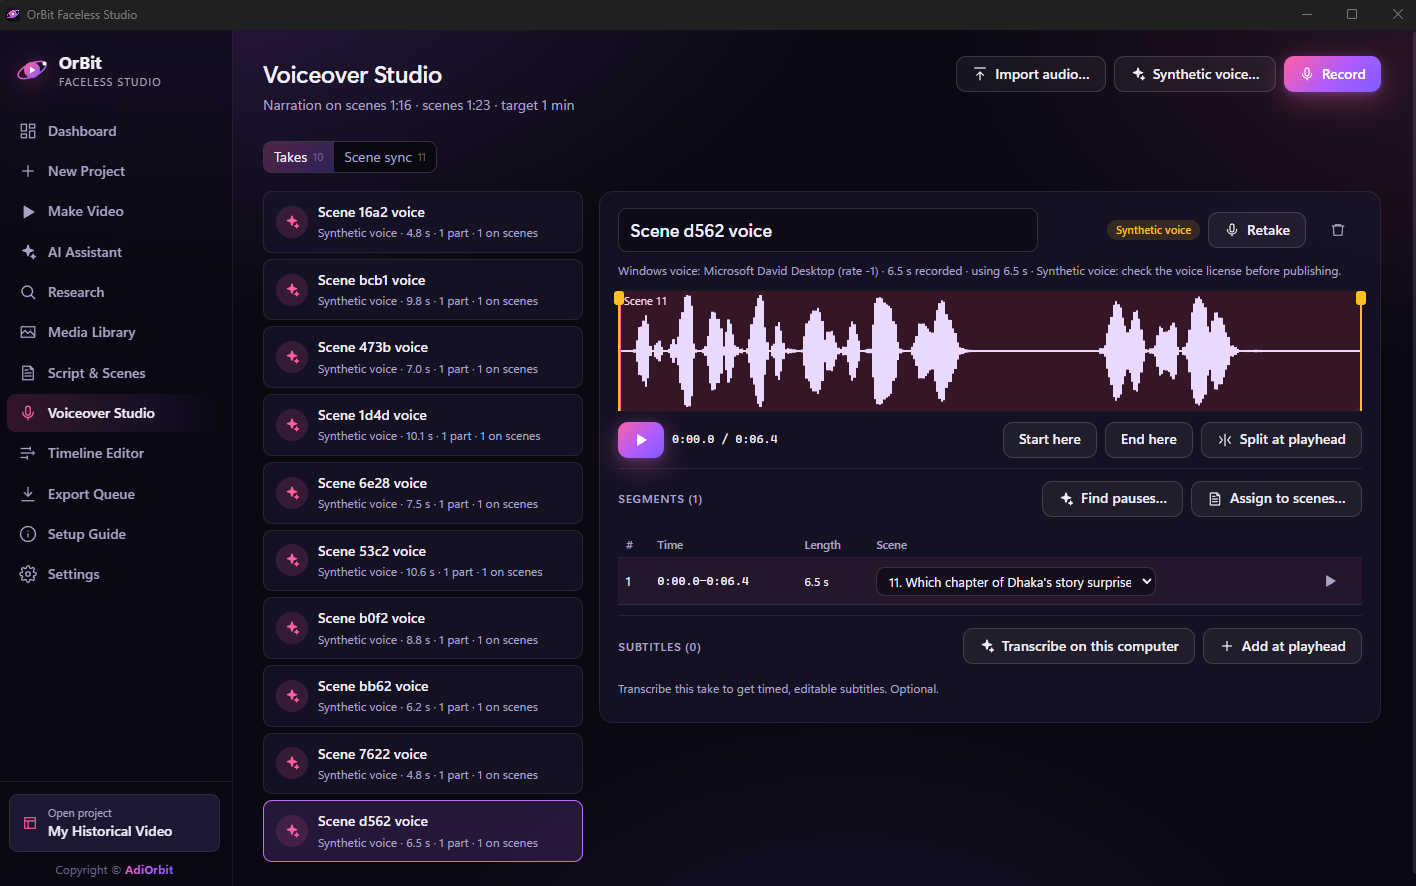Click Split at playhead

[1281, 439]
